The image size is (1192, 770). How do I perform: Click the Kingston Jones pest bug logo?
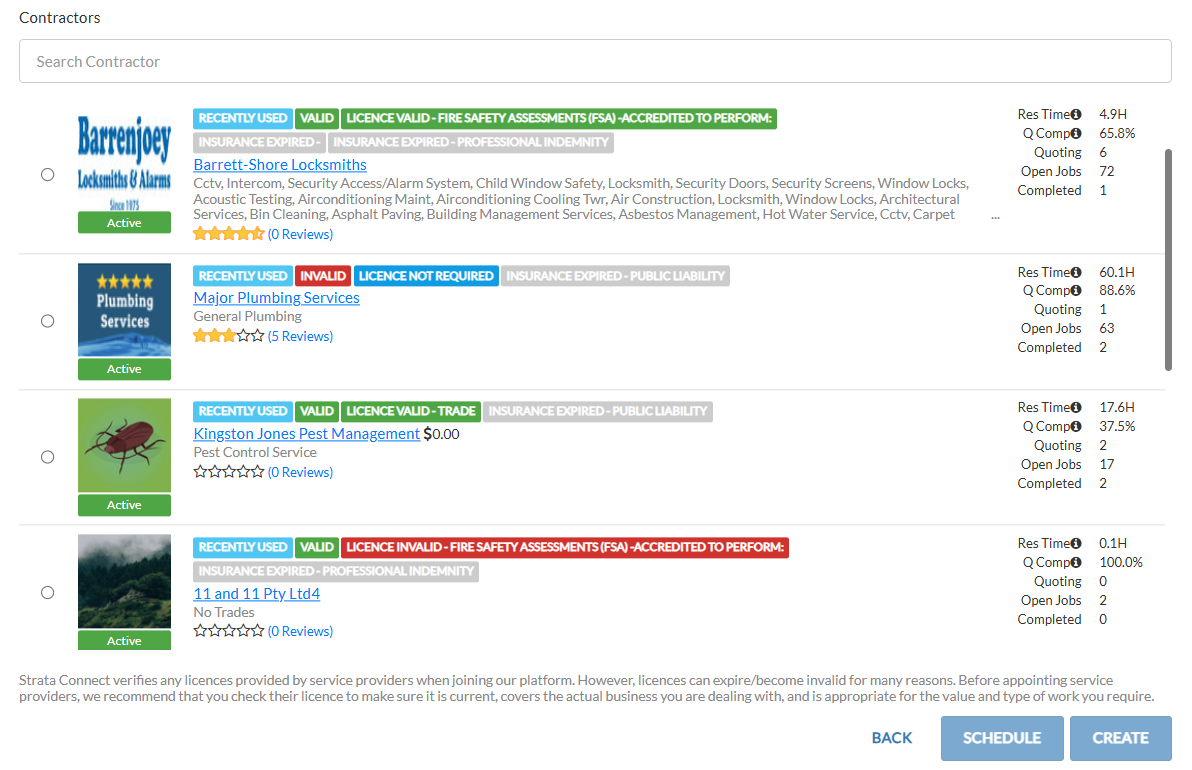coord(124,445)
